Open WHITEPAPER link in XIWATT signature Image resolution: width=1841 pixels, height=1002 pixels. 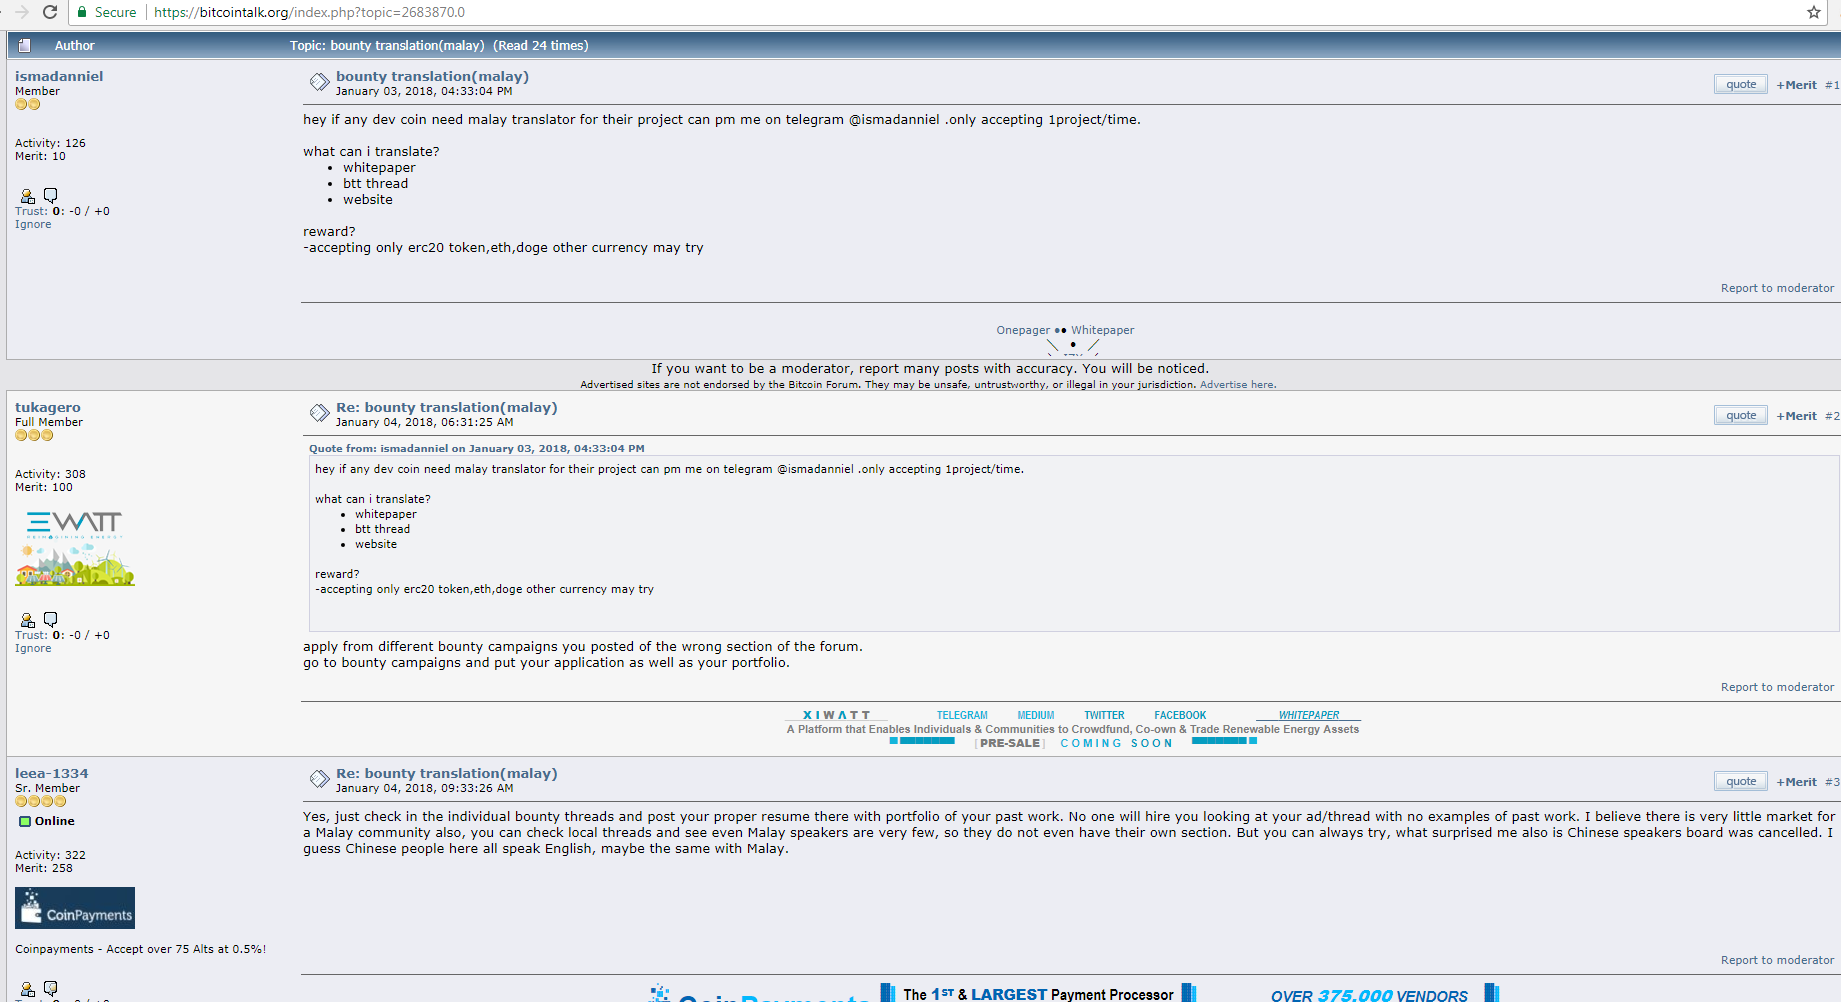(1308, 715)
